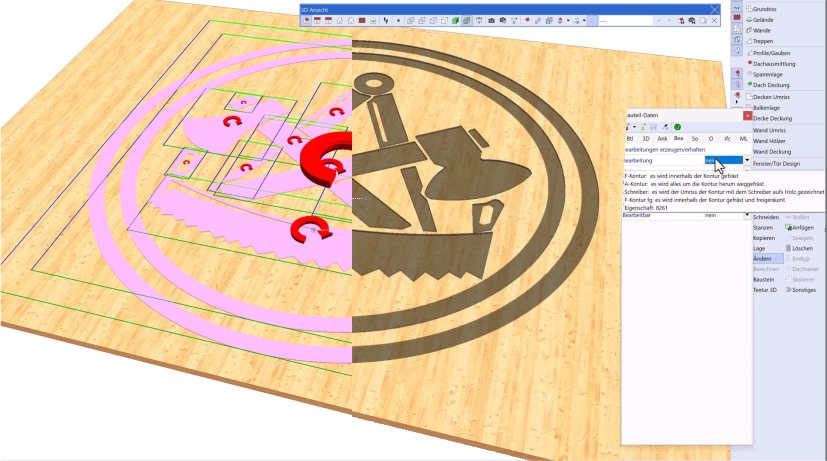The height and width of the screenshot is (461, 827).
Task: Open the Bearbeitung dropdown showing nein
Action: 746,160
